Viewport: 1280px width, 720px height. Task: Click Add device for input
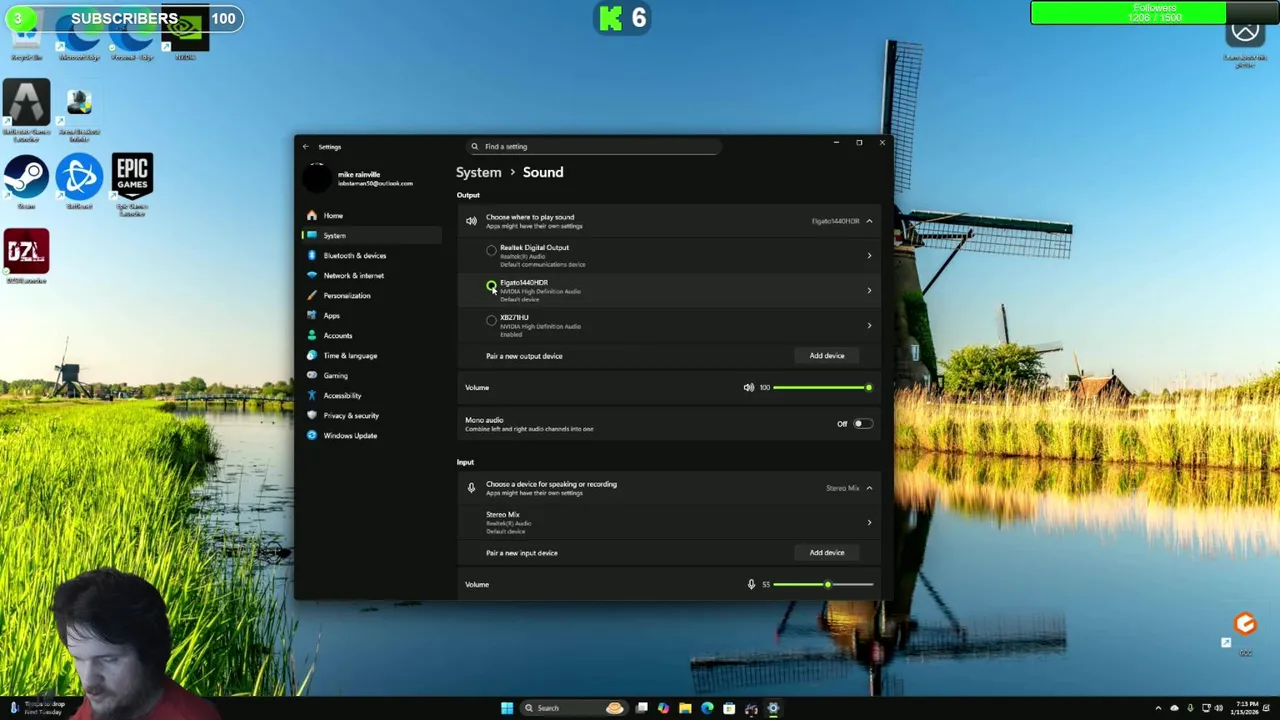(x=826, y=553)
